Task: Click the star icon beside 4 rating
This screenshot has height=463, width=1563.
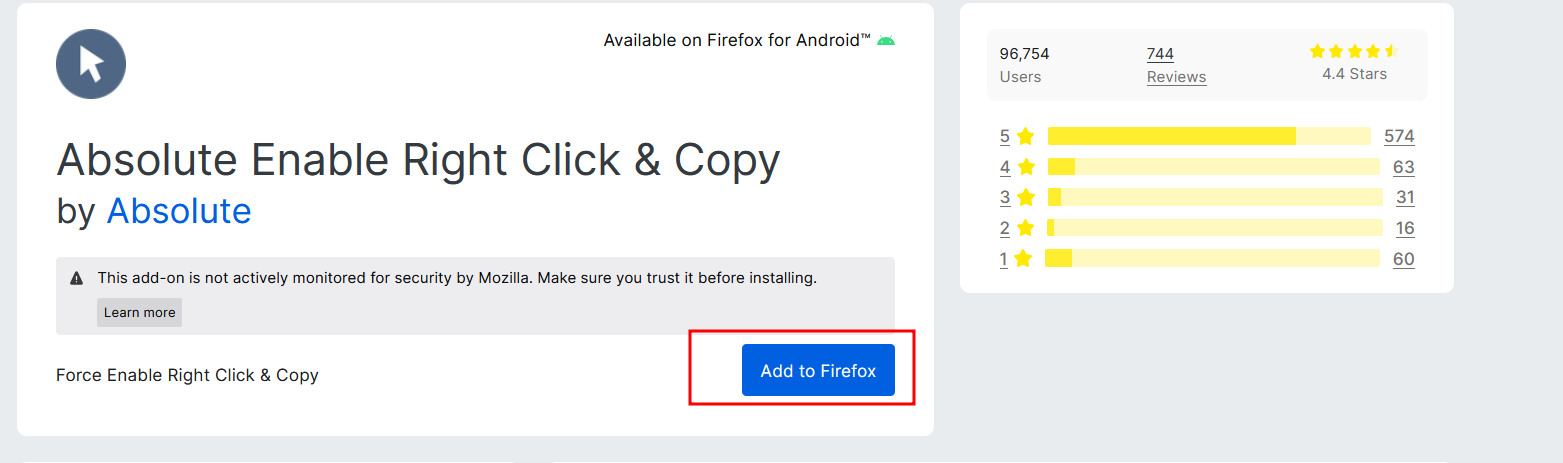Action: [1025, 167]
